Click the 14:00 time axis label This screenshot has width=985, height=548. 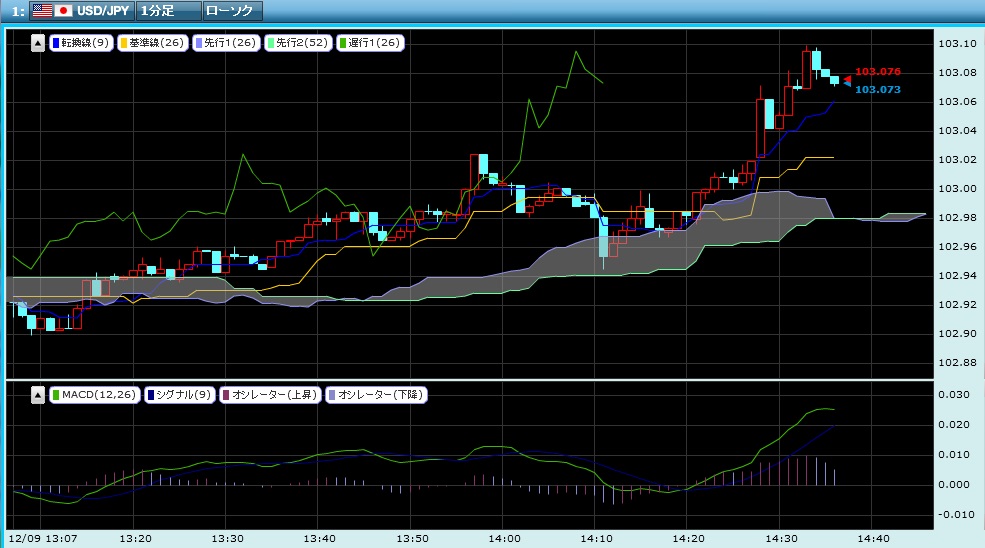point(504,539)
